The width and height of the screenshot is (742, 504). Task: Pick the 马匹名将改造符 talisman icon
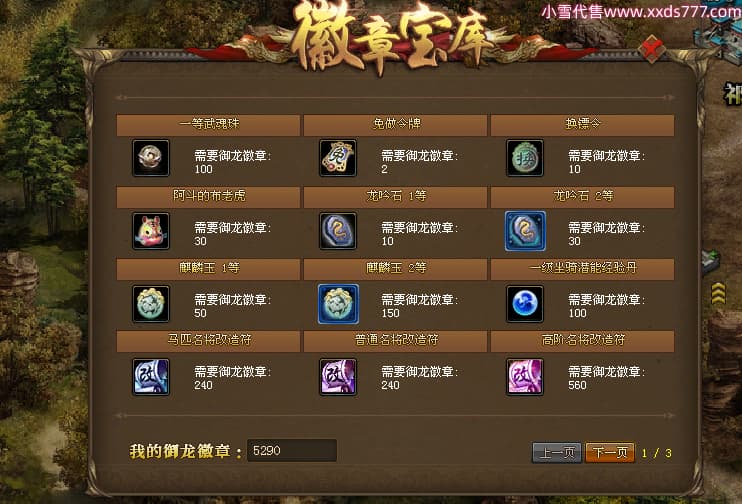coord(150,377)
